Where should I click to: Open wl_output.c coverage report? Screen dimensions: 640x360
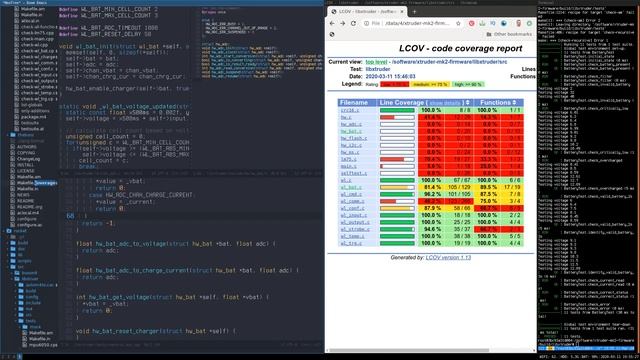pyautogui.click(x=355, y=222)
